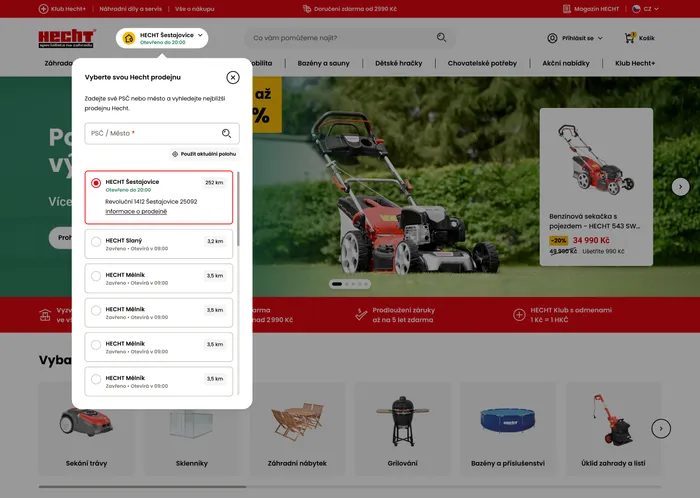
Task: Select the HECHT Šestajovice store radio
Action: tap(96, 183)
